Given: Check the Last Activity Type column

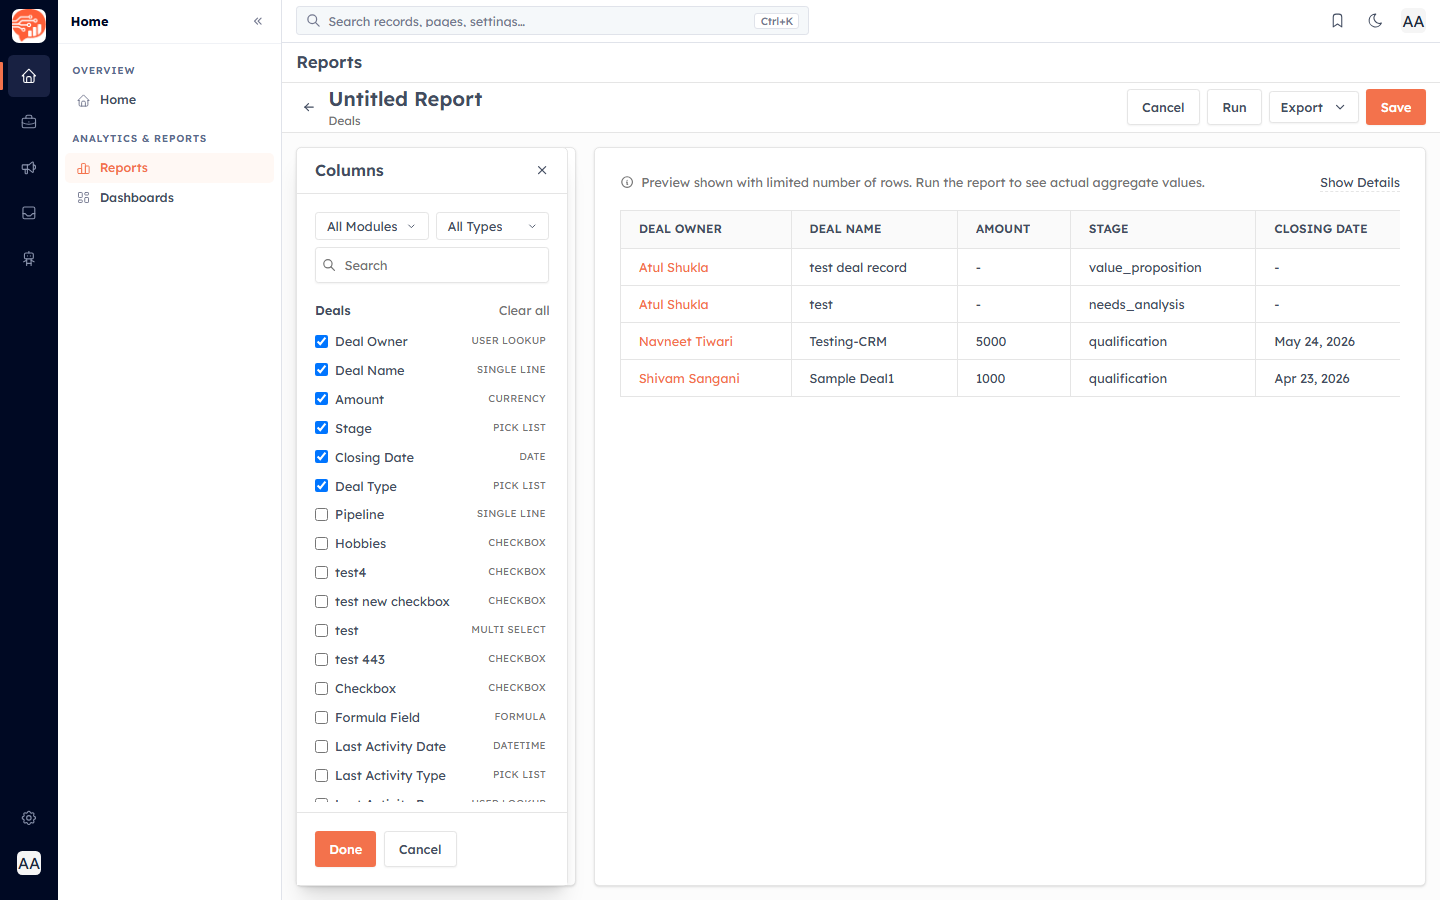Looking at the screenshot, I should click(321, 776).
